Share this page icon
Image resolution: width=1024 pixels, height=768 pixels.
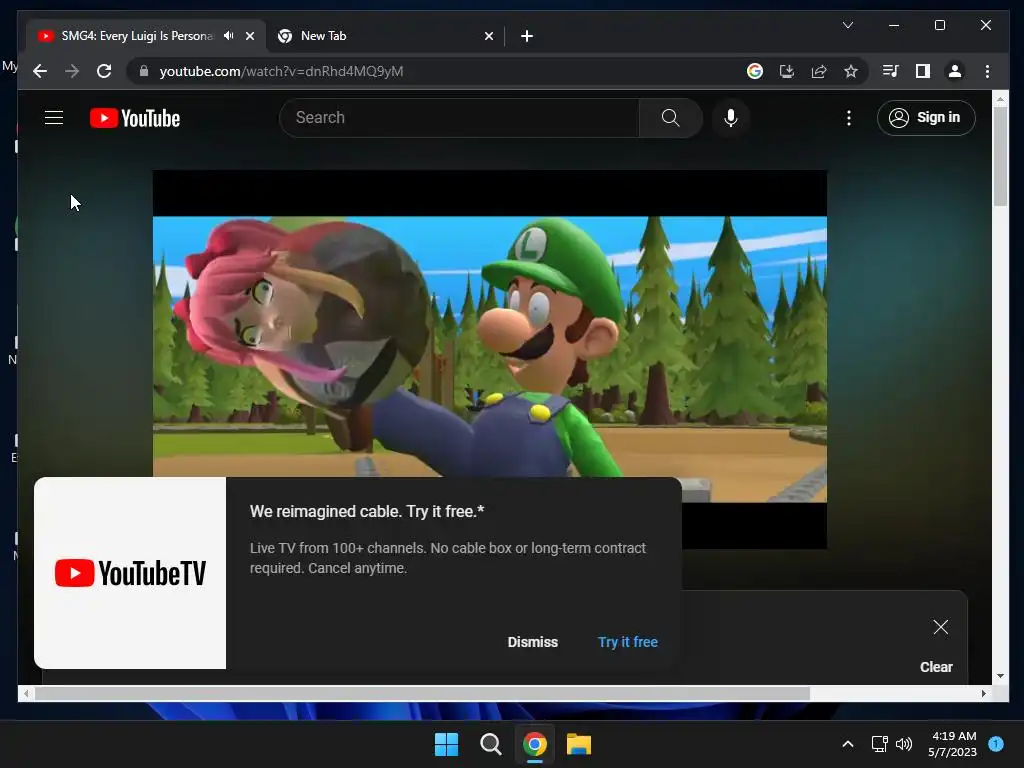(819, 71)
